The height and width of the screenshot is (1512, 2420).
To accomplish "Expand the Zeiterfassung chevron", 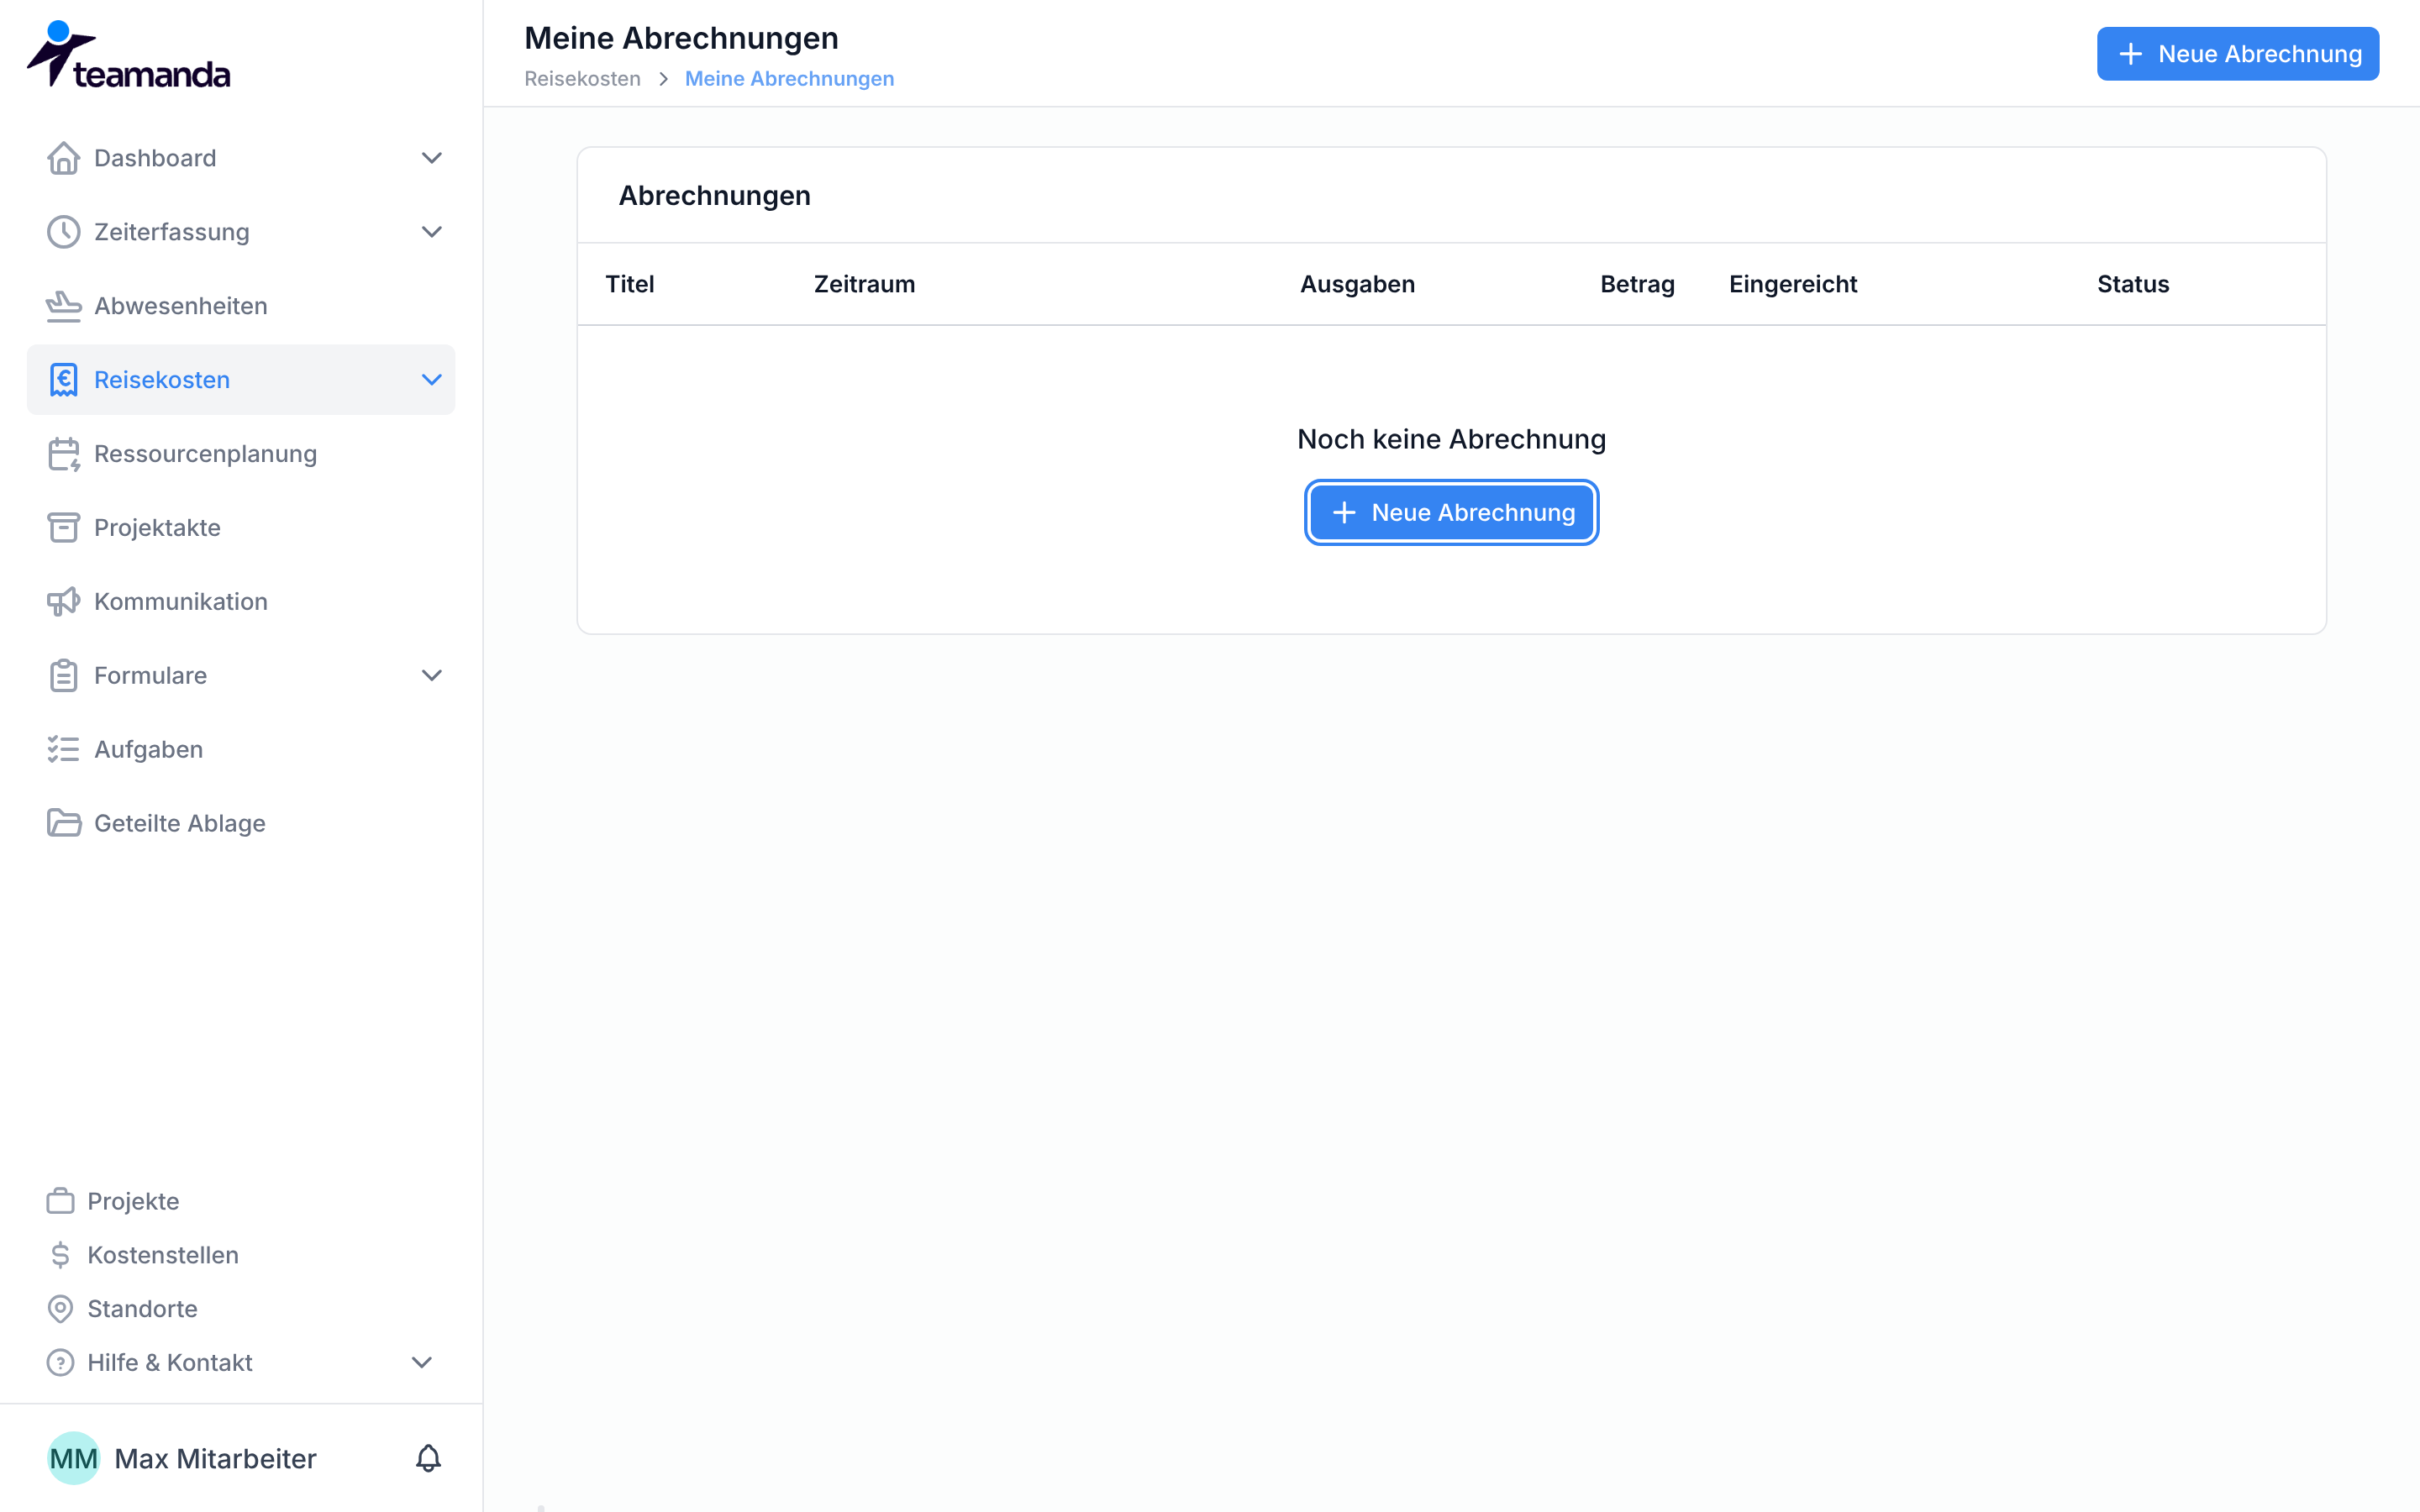I will pyautogui.click(x=432, y=232).
